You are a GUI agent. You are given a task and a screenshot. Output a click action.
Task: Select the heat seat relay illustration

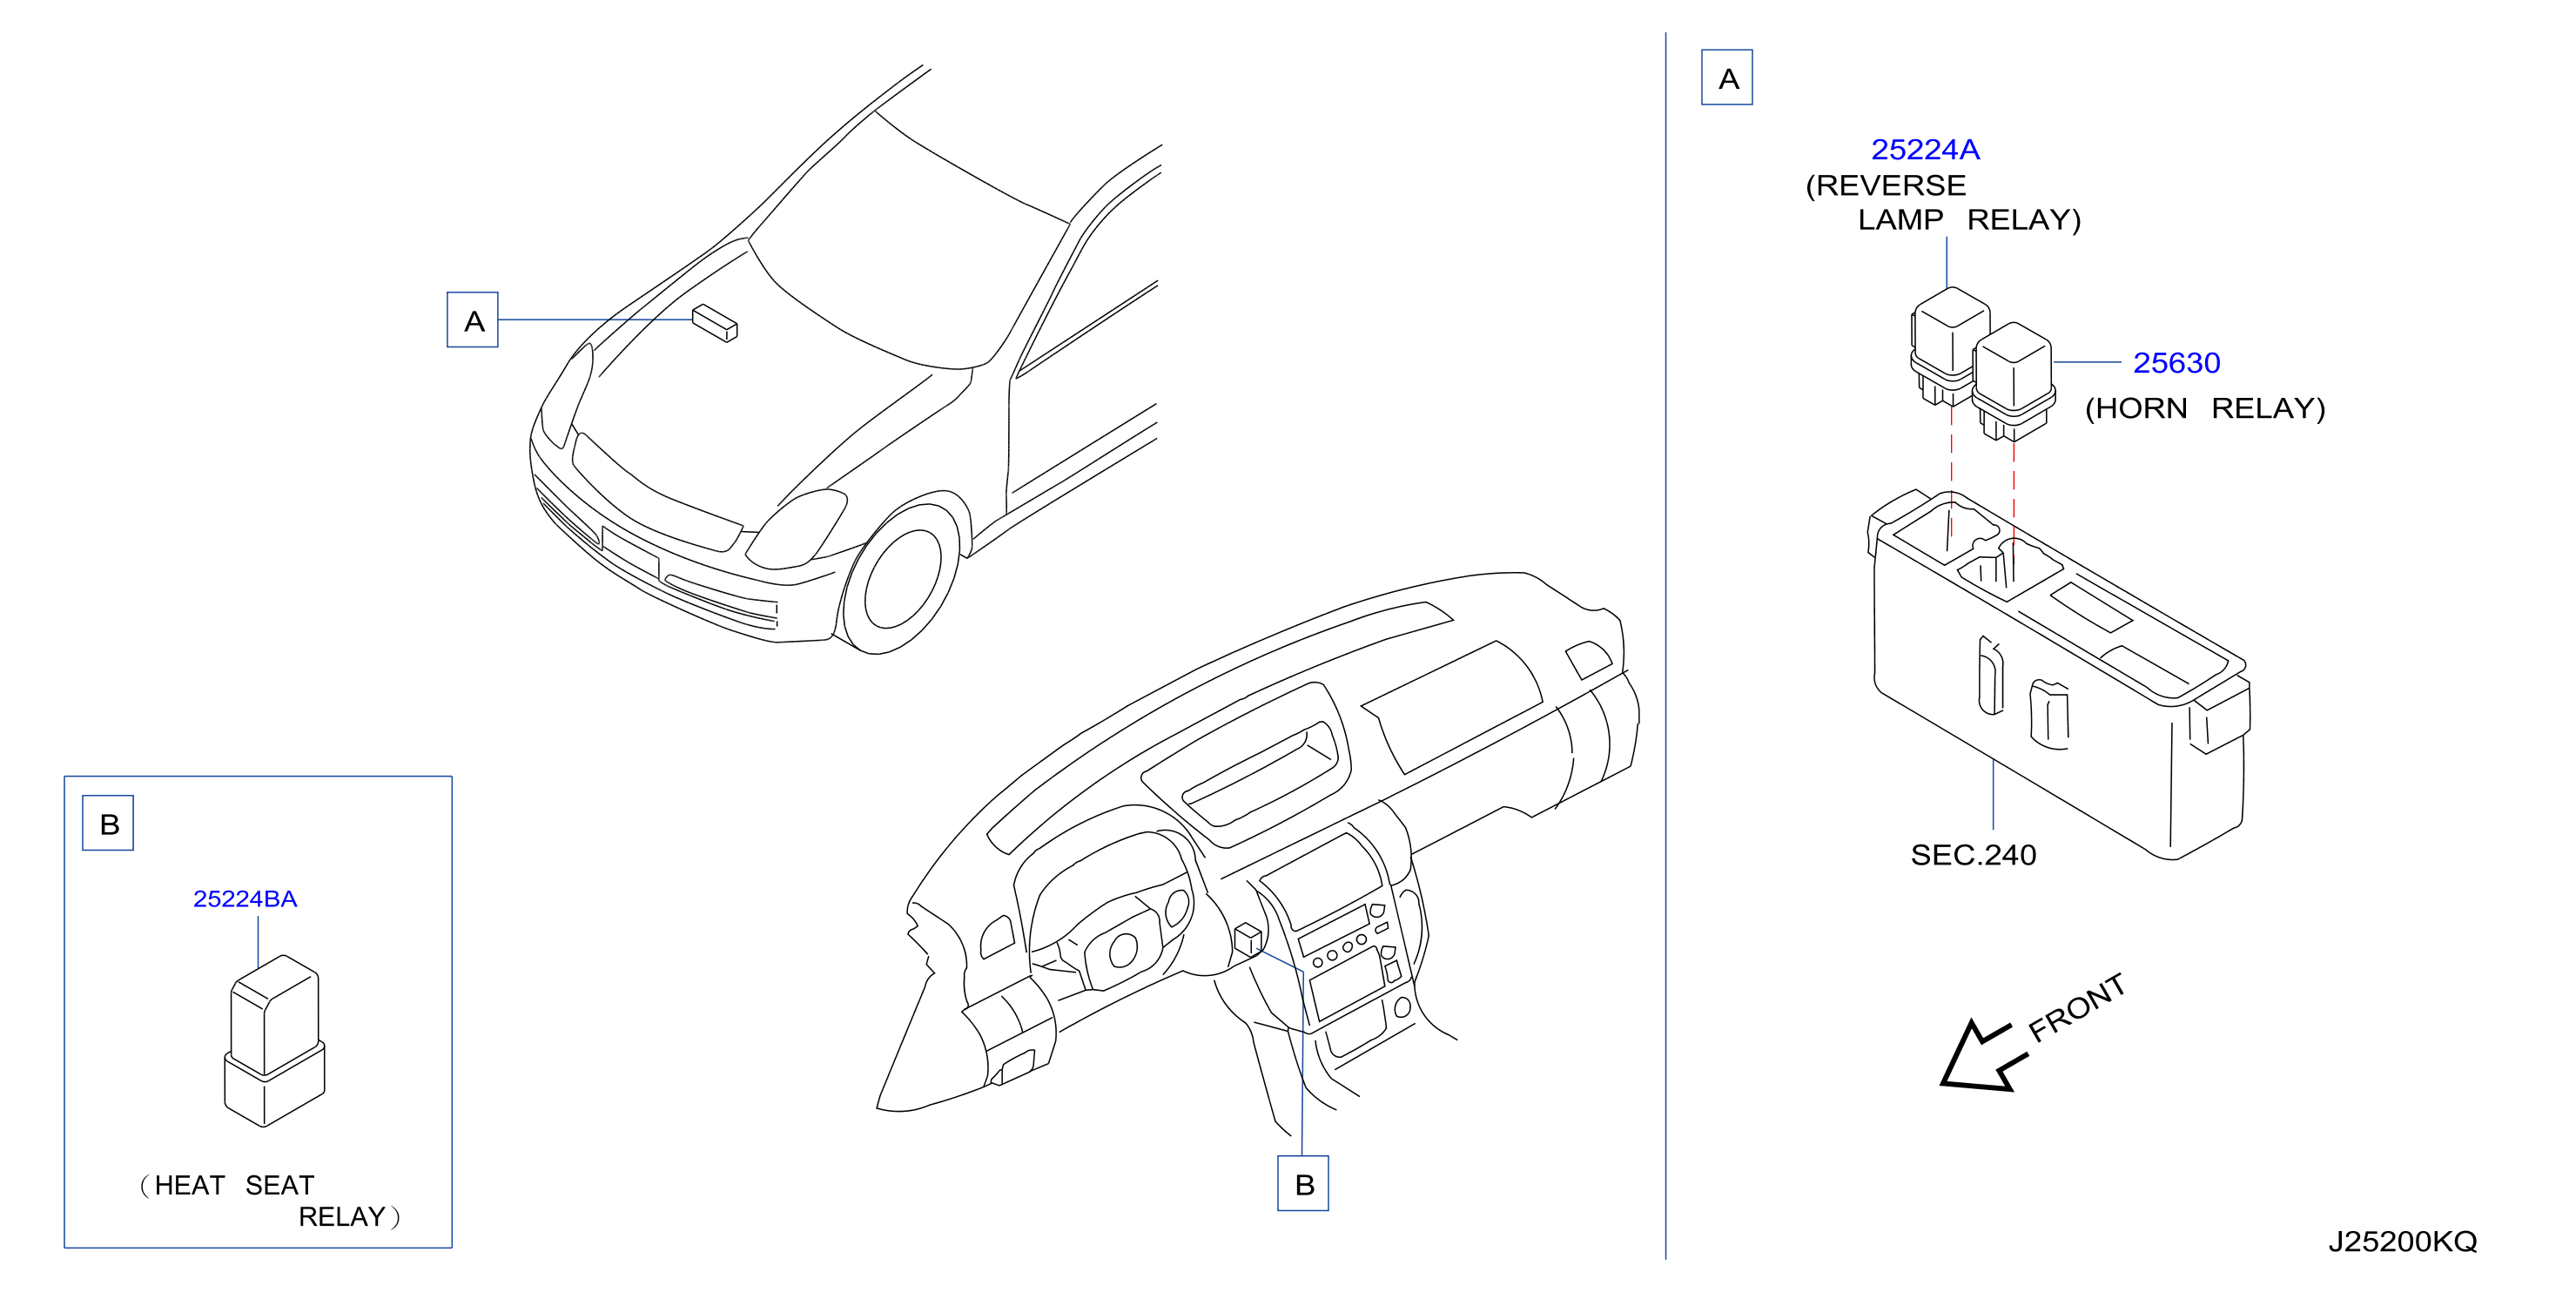click(274, 1040)
